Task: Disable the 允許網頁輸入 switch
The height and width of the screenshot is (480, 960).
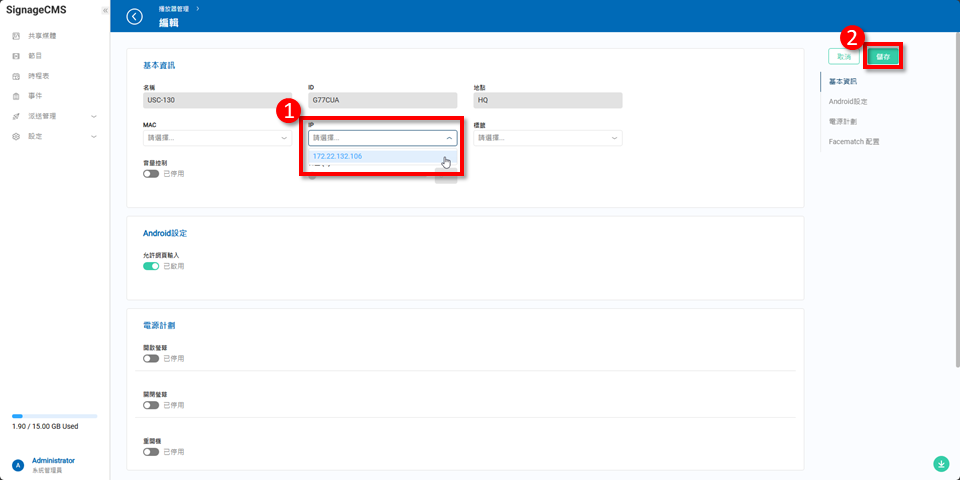Action: pos(151,266)
